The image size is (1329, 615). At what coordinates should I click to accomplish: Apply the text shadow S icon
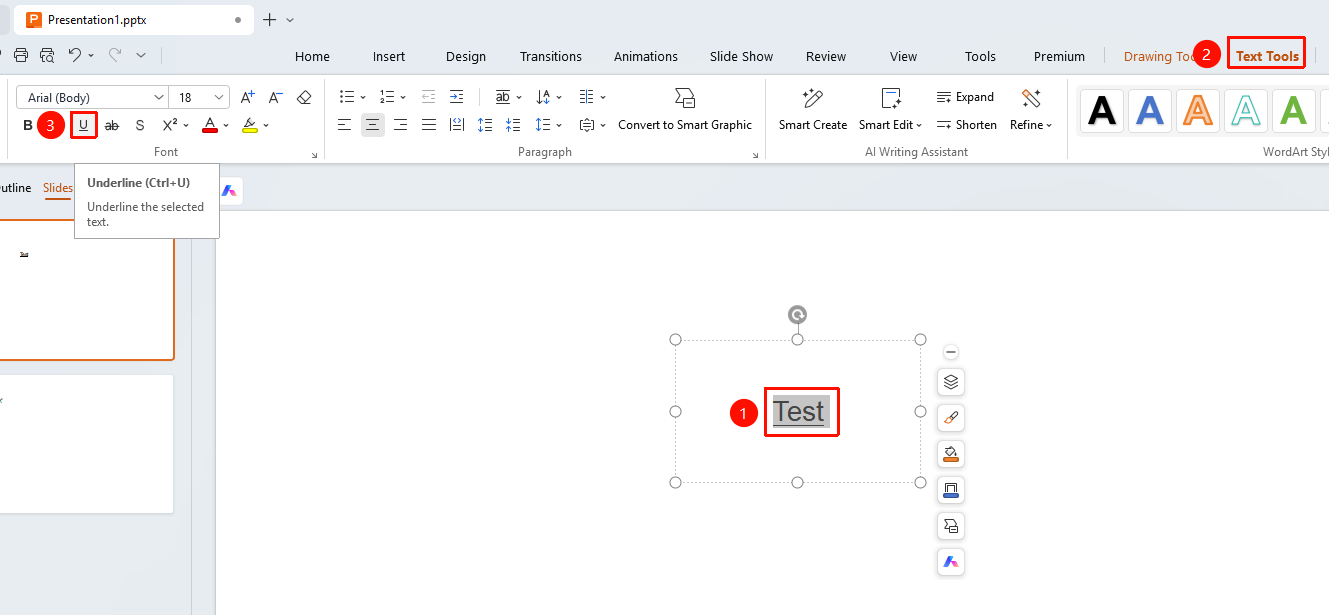tap(140, 125)
